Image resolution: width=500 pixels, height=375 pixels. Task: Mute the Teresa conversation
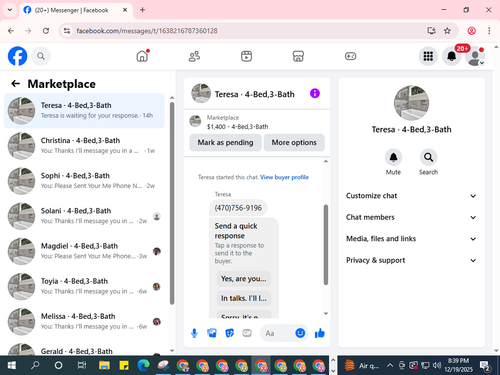(x=393, y=157)
